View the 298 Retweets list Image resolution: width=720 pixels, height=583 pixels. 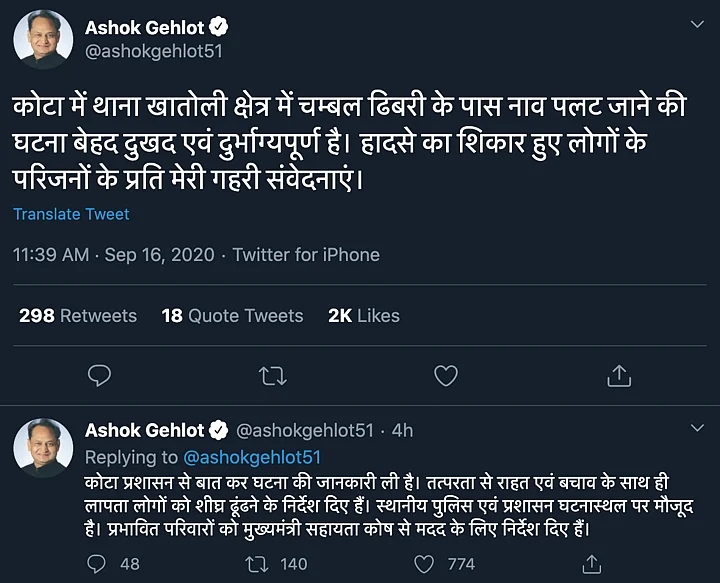[78, 316]
